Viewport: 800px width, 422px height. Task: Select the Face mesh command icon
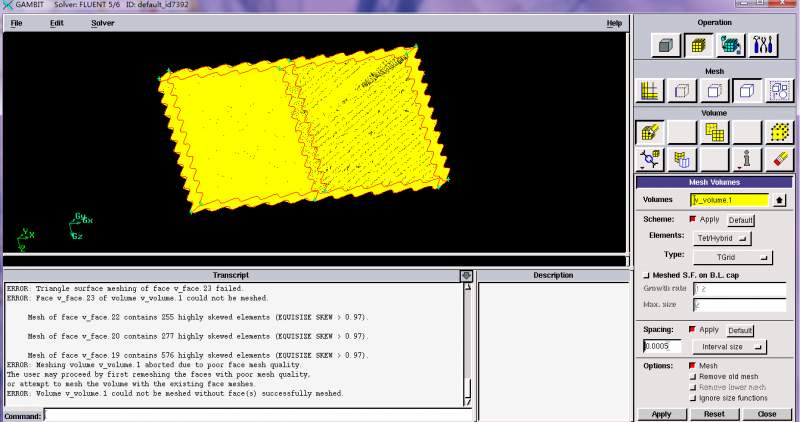tap(715, 91)
